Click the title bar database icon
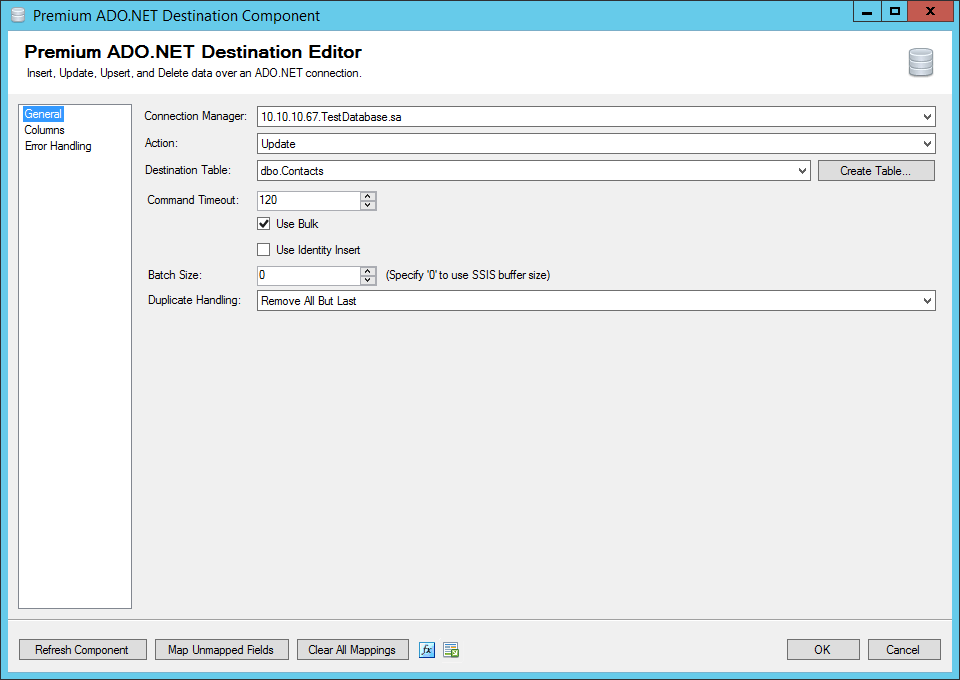960x680 pixels. point(18,15)
